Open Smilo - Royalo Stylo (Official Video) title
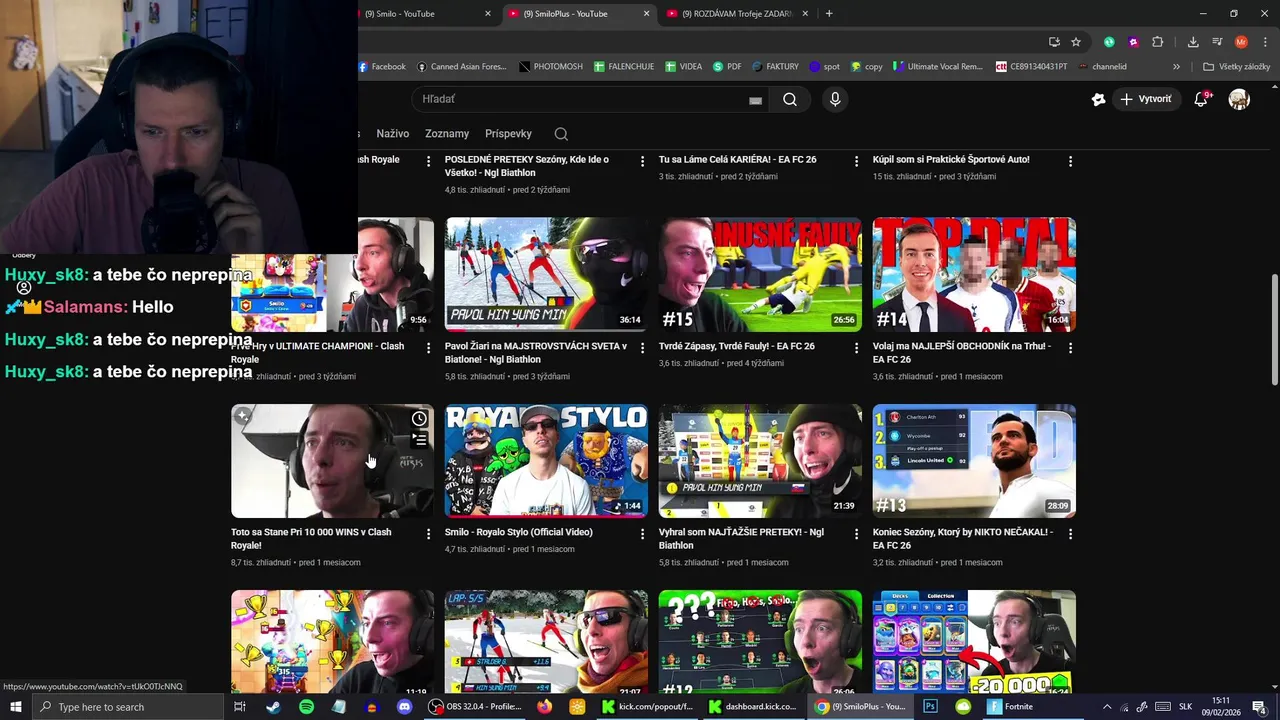Image resolution: width=1280 pixels, height=720 pixels. pyautogui.click(x=519, y=532)
